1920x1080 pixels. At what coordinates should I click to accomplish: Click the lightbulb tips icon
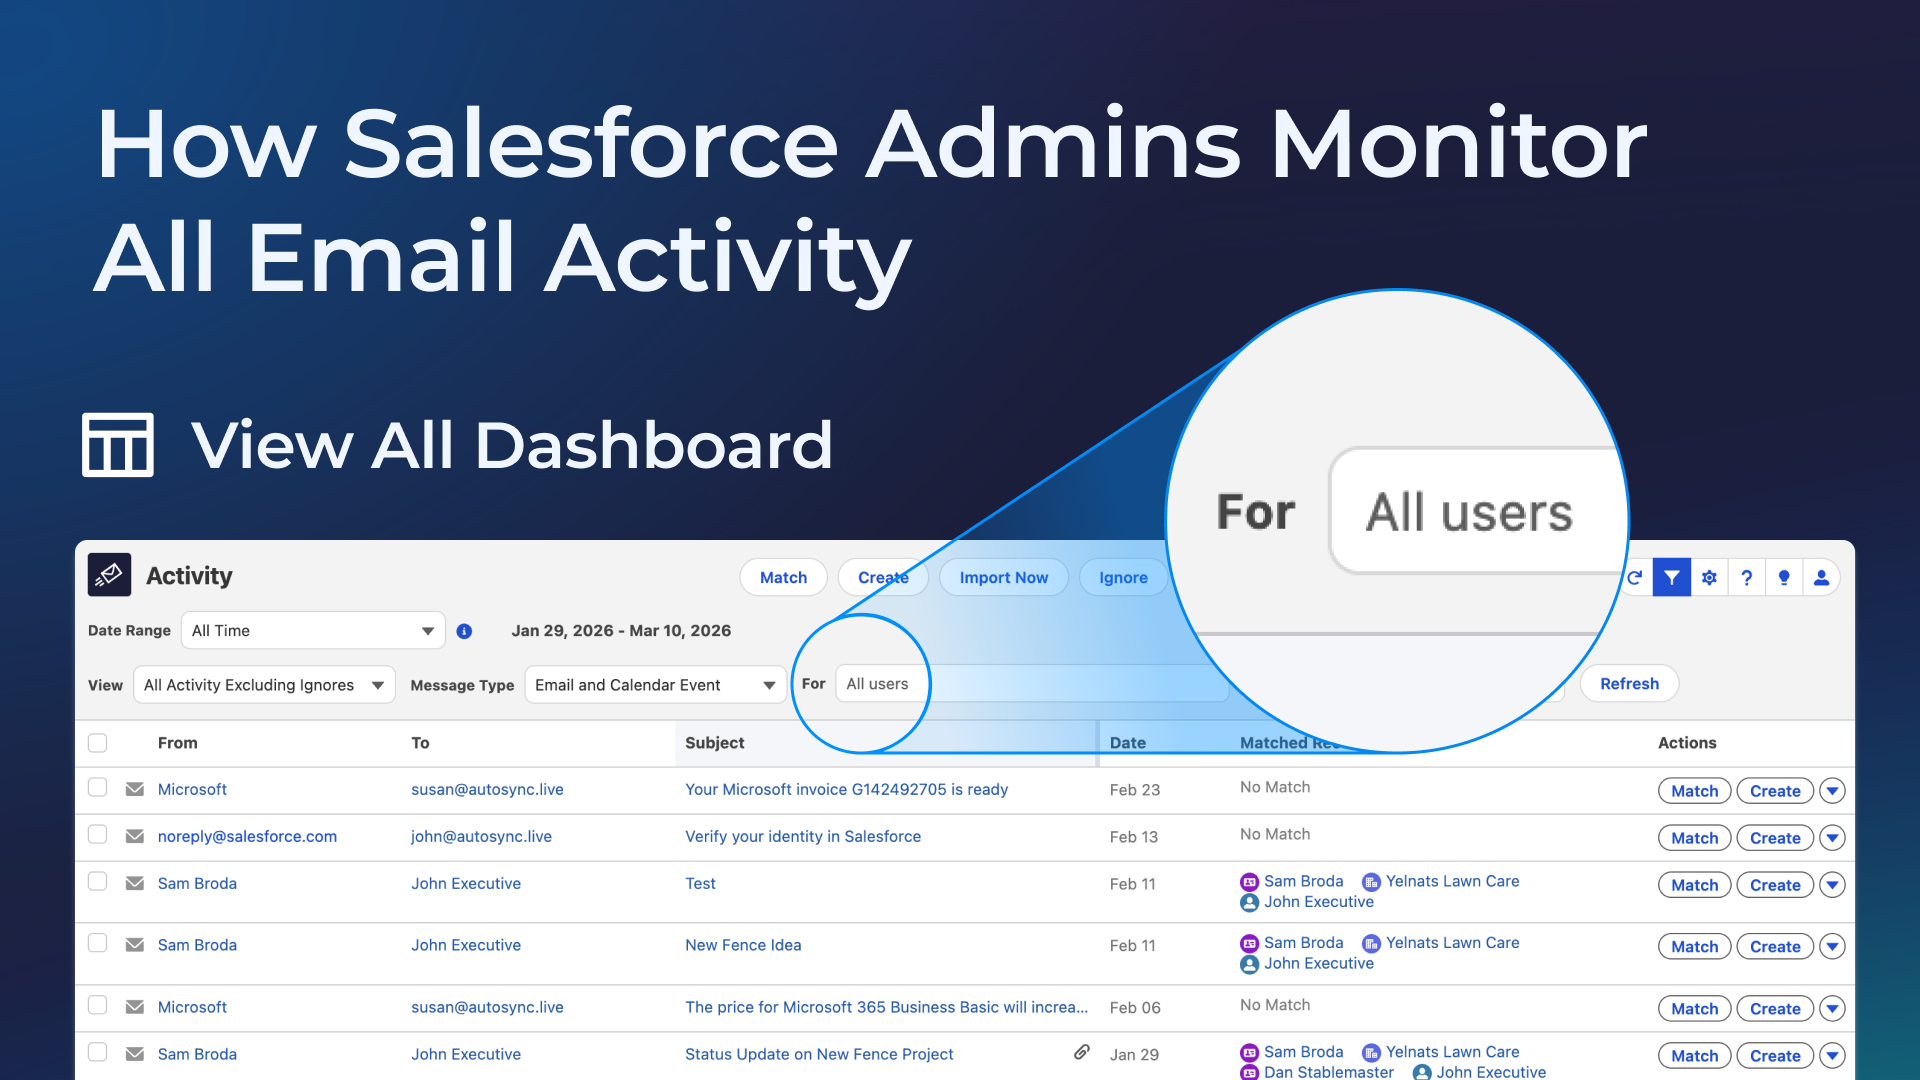[1784, 578]
